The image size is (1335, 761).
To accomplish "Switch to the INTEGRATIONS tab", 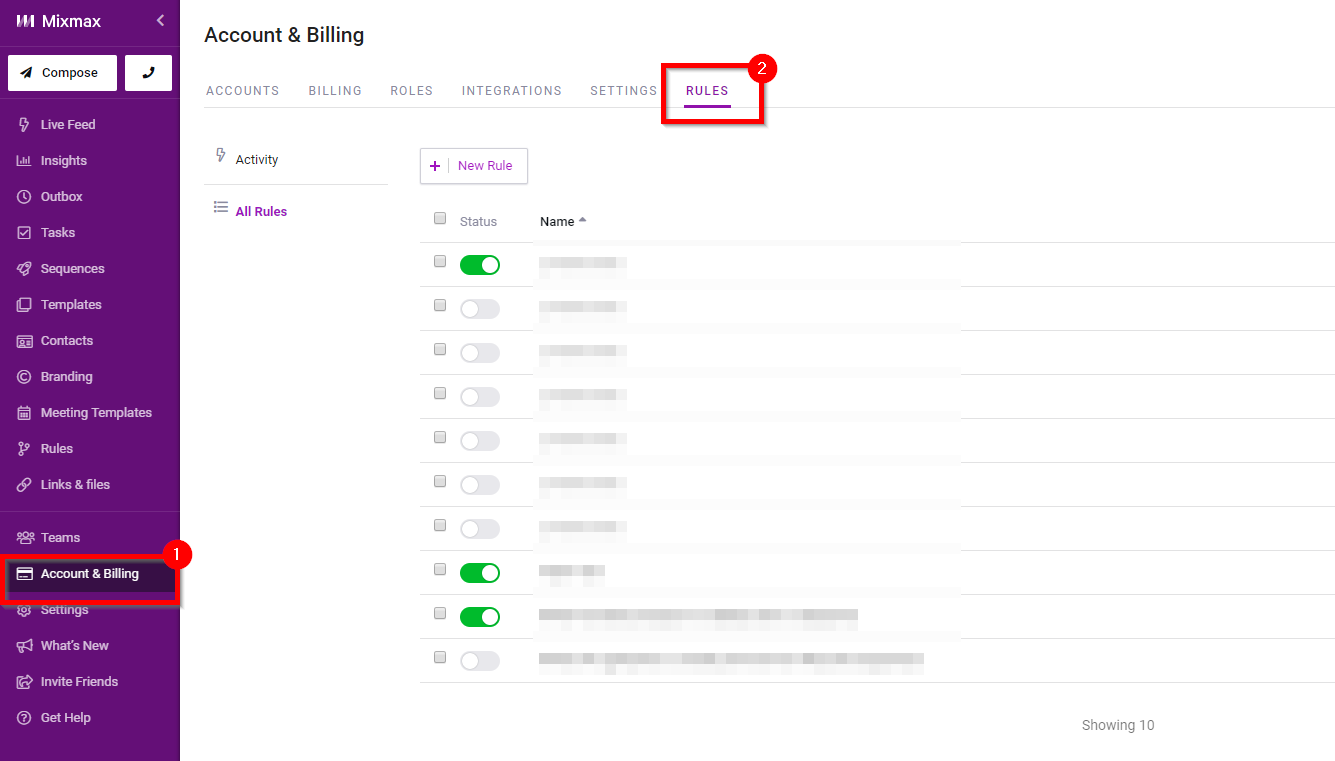I will pyautogui.click(x=512, y=91).
